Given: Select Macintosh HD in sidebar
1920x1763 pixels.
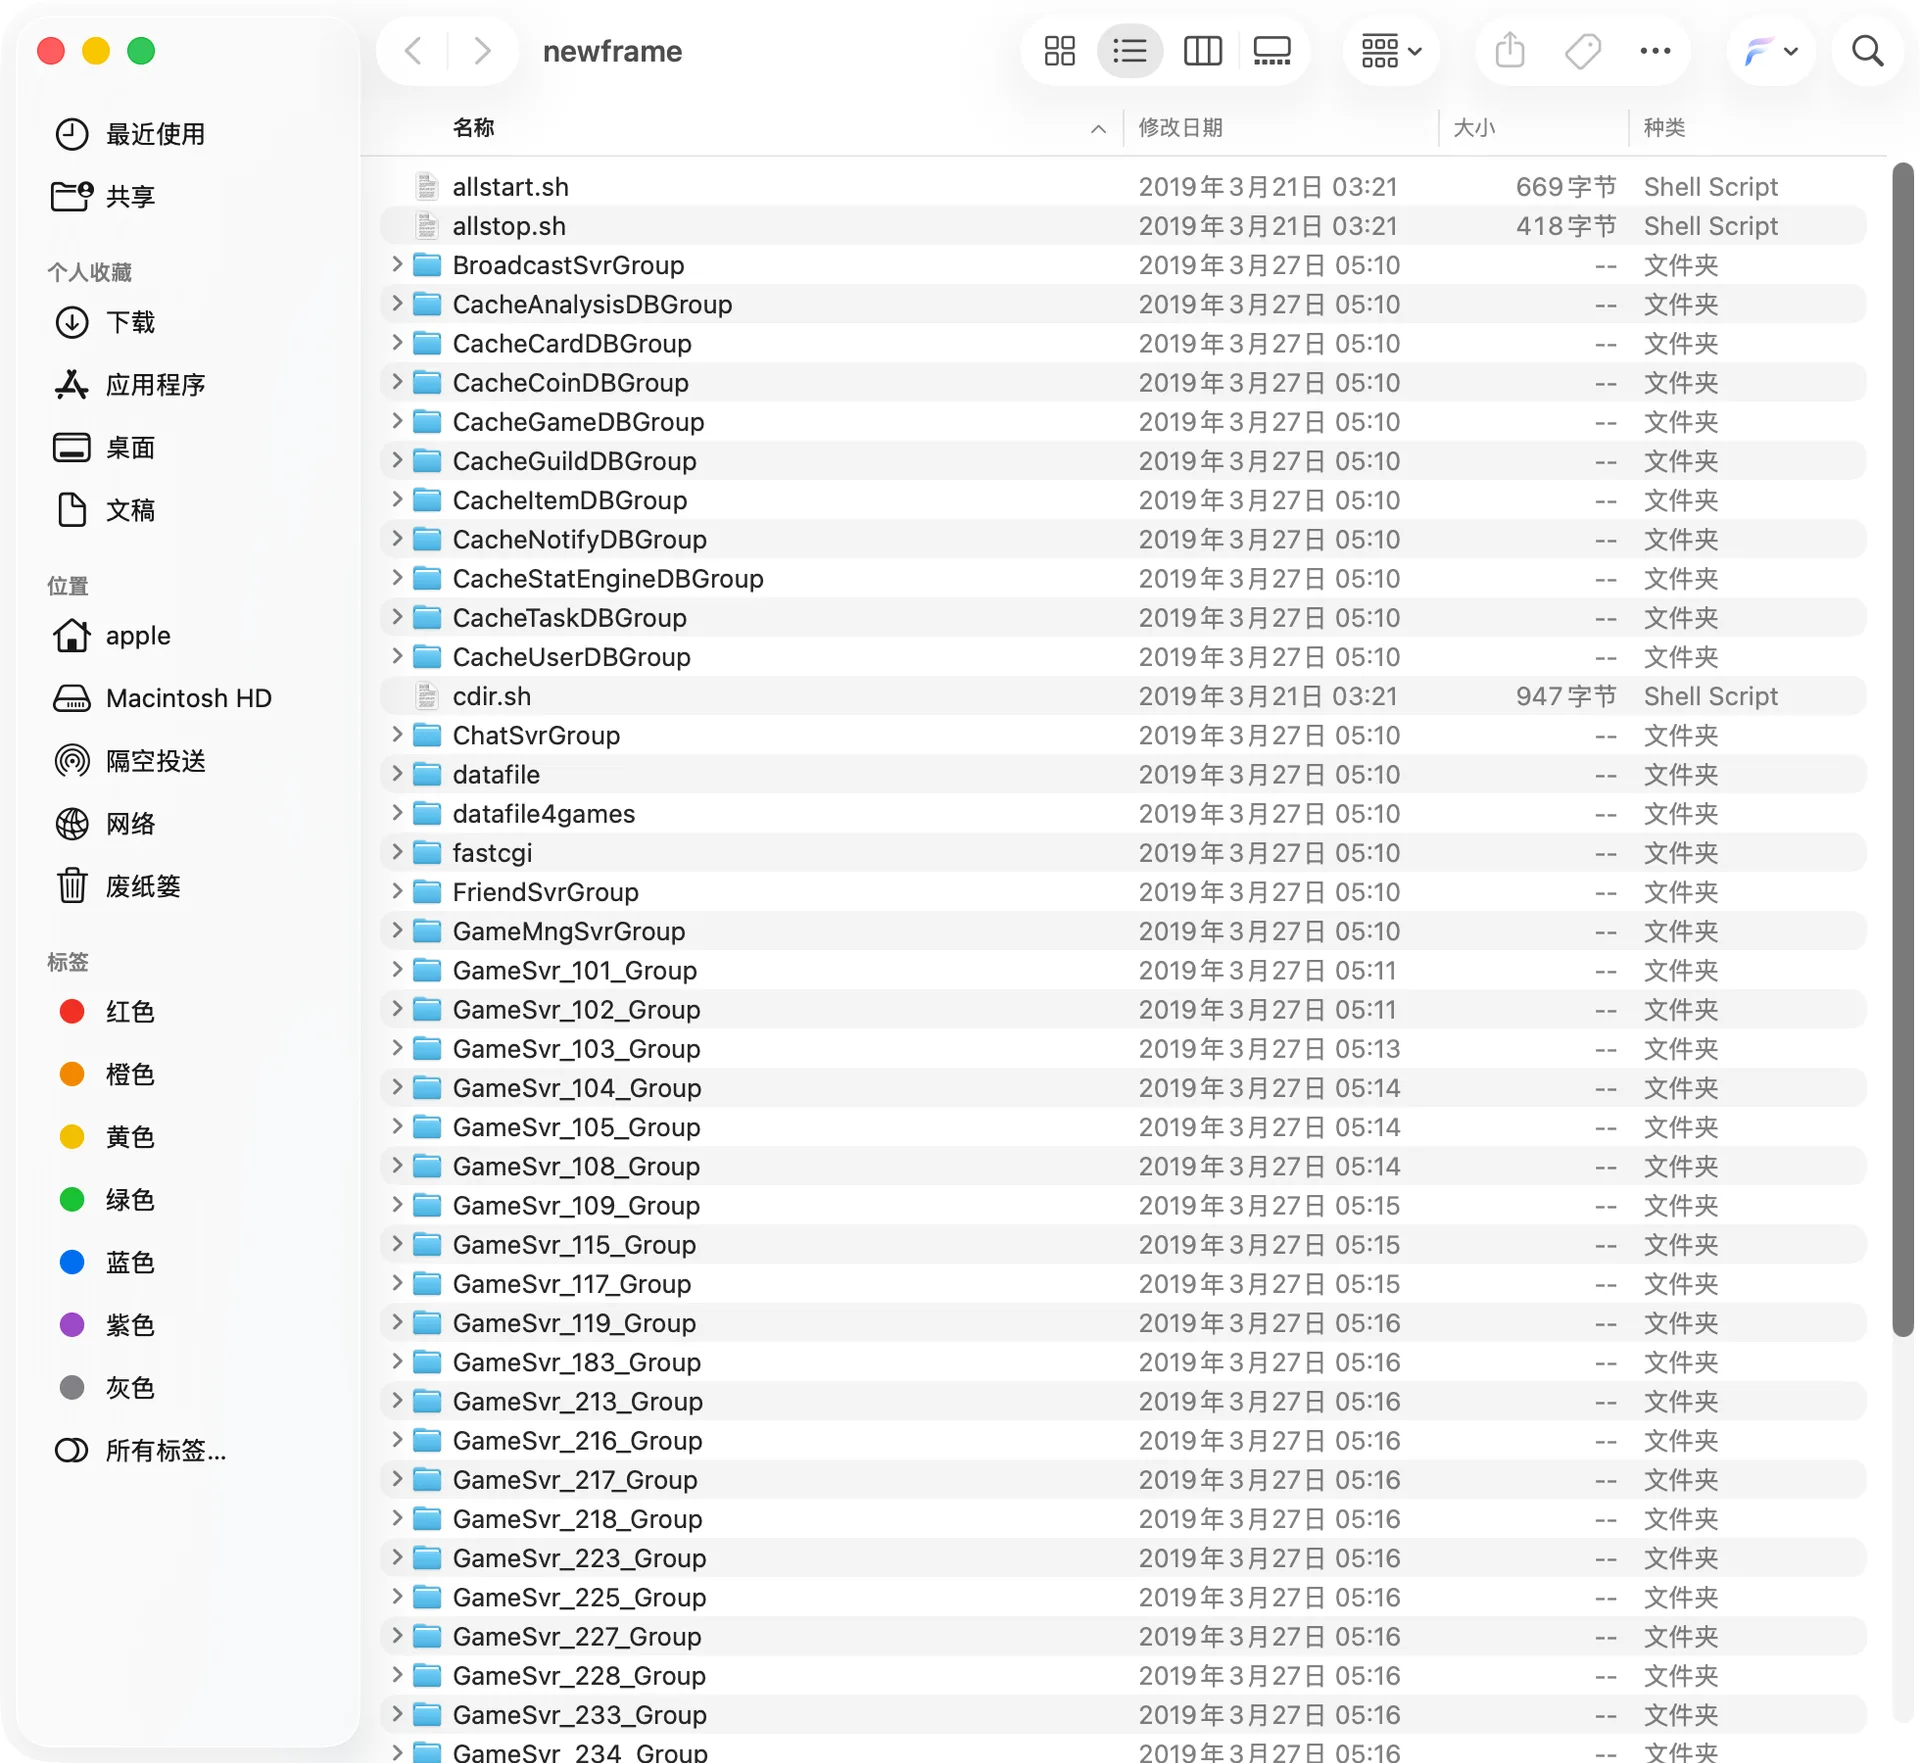Looking at the screenshot, I should click(x=162, y=698).
